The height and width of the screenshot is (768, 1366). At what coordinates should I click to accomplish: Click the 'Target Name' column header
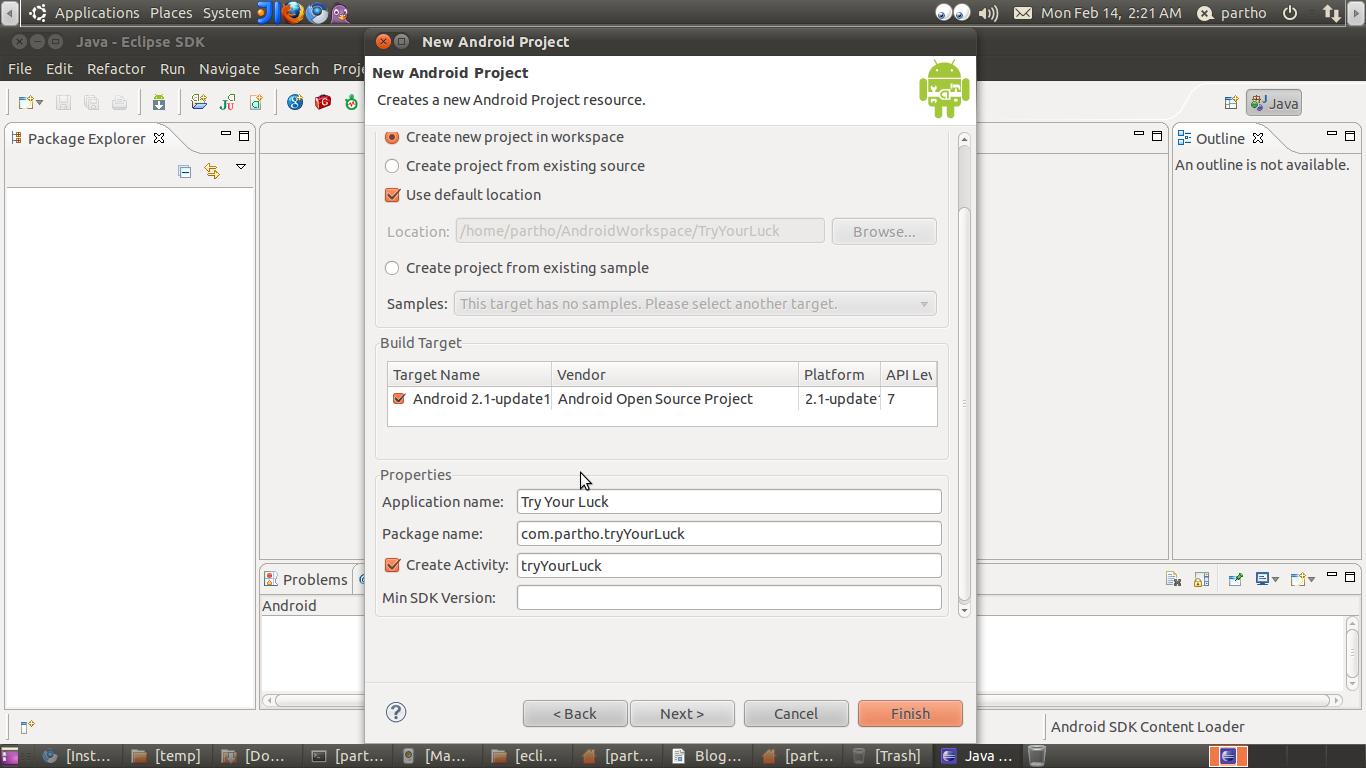coord(469,375)
